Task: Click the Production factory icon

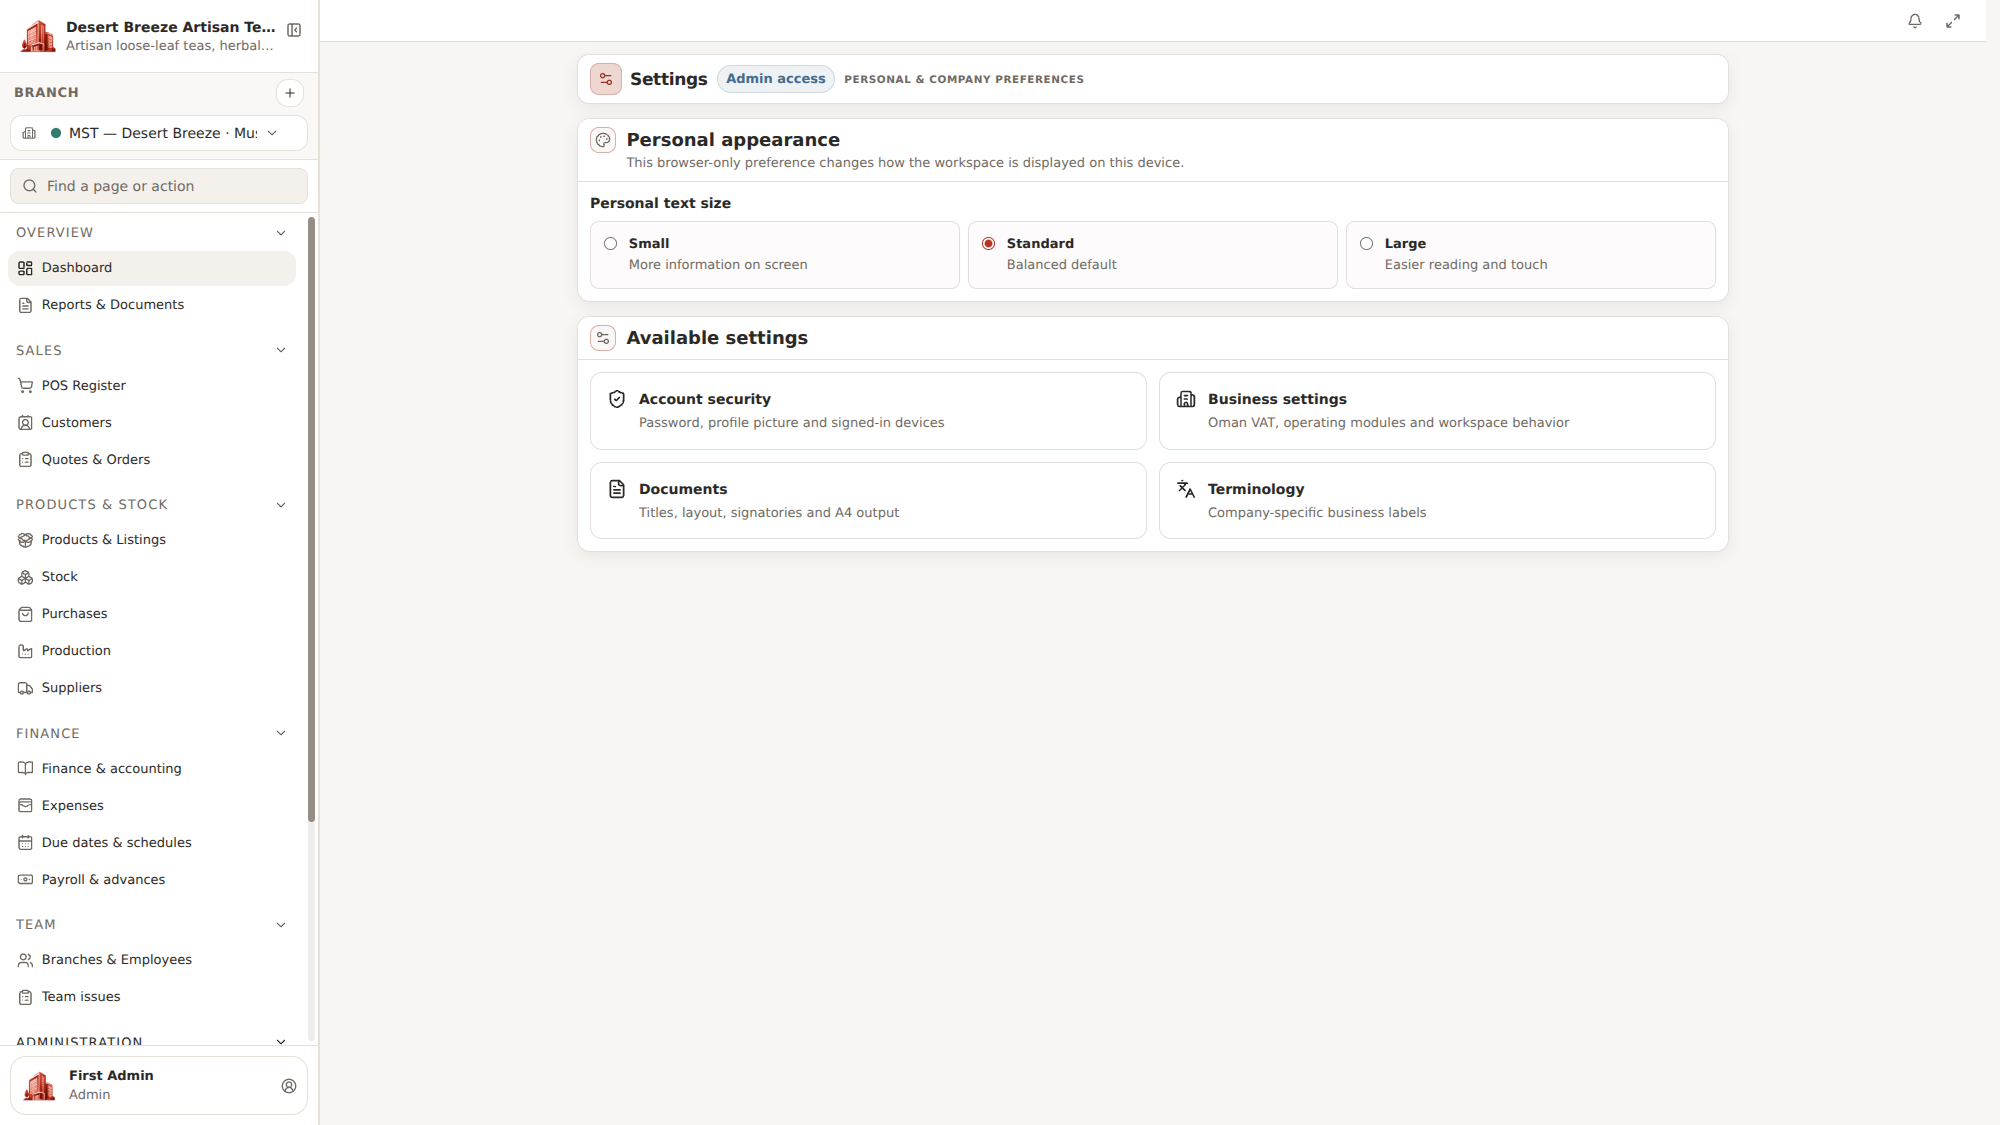Action: [x=26, y=651]
